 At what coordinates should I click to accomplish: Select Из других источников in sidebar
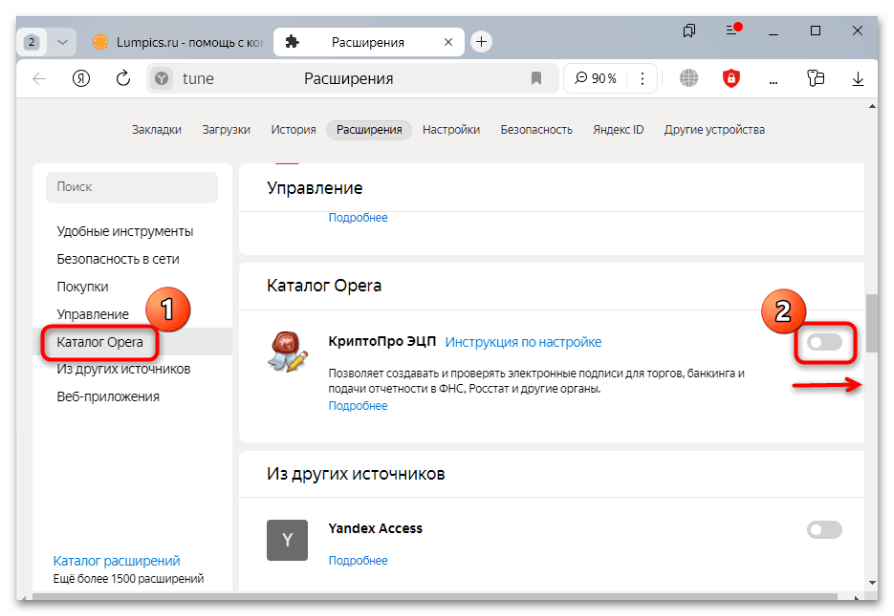click(123, 369)
